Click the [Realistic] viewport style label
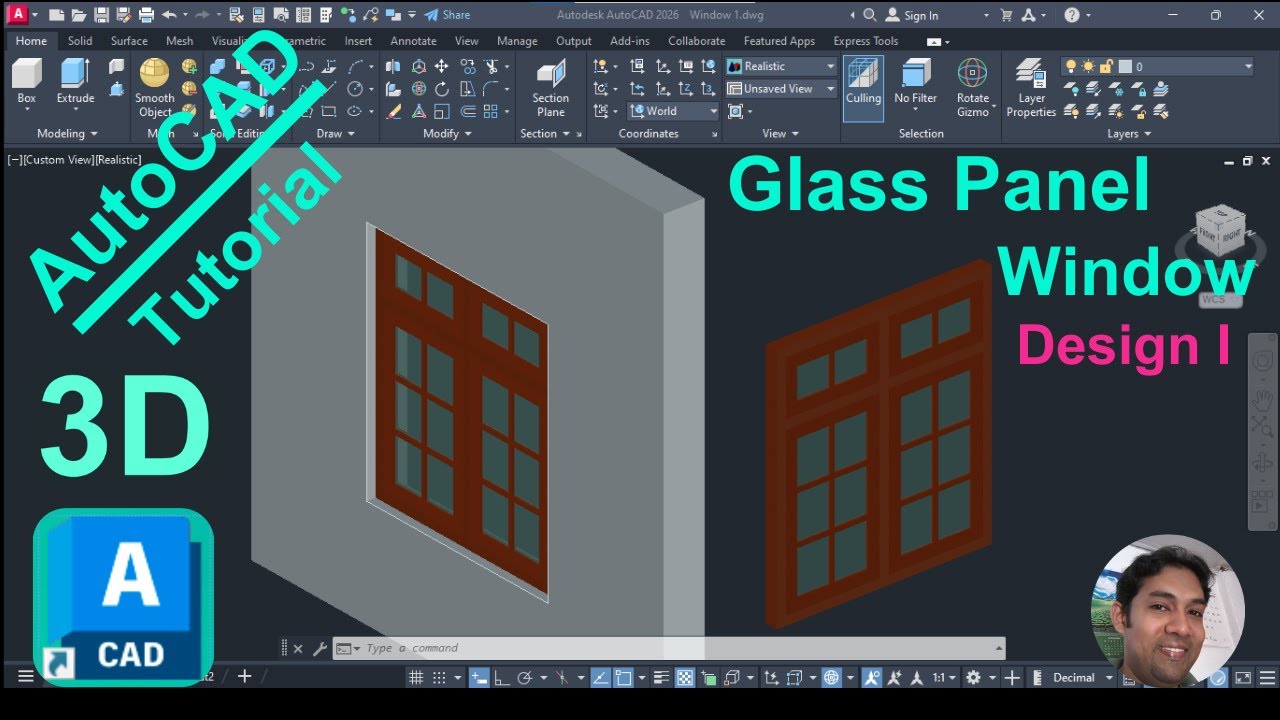This screenshot has width=1280, height=720. (120, 160)
